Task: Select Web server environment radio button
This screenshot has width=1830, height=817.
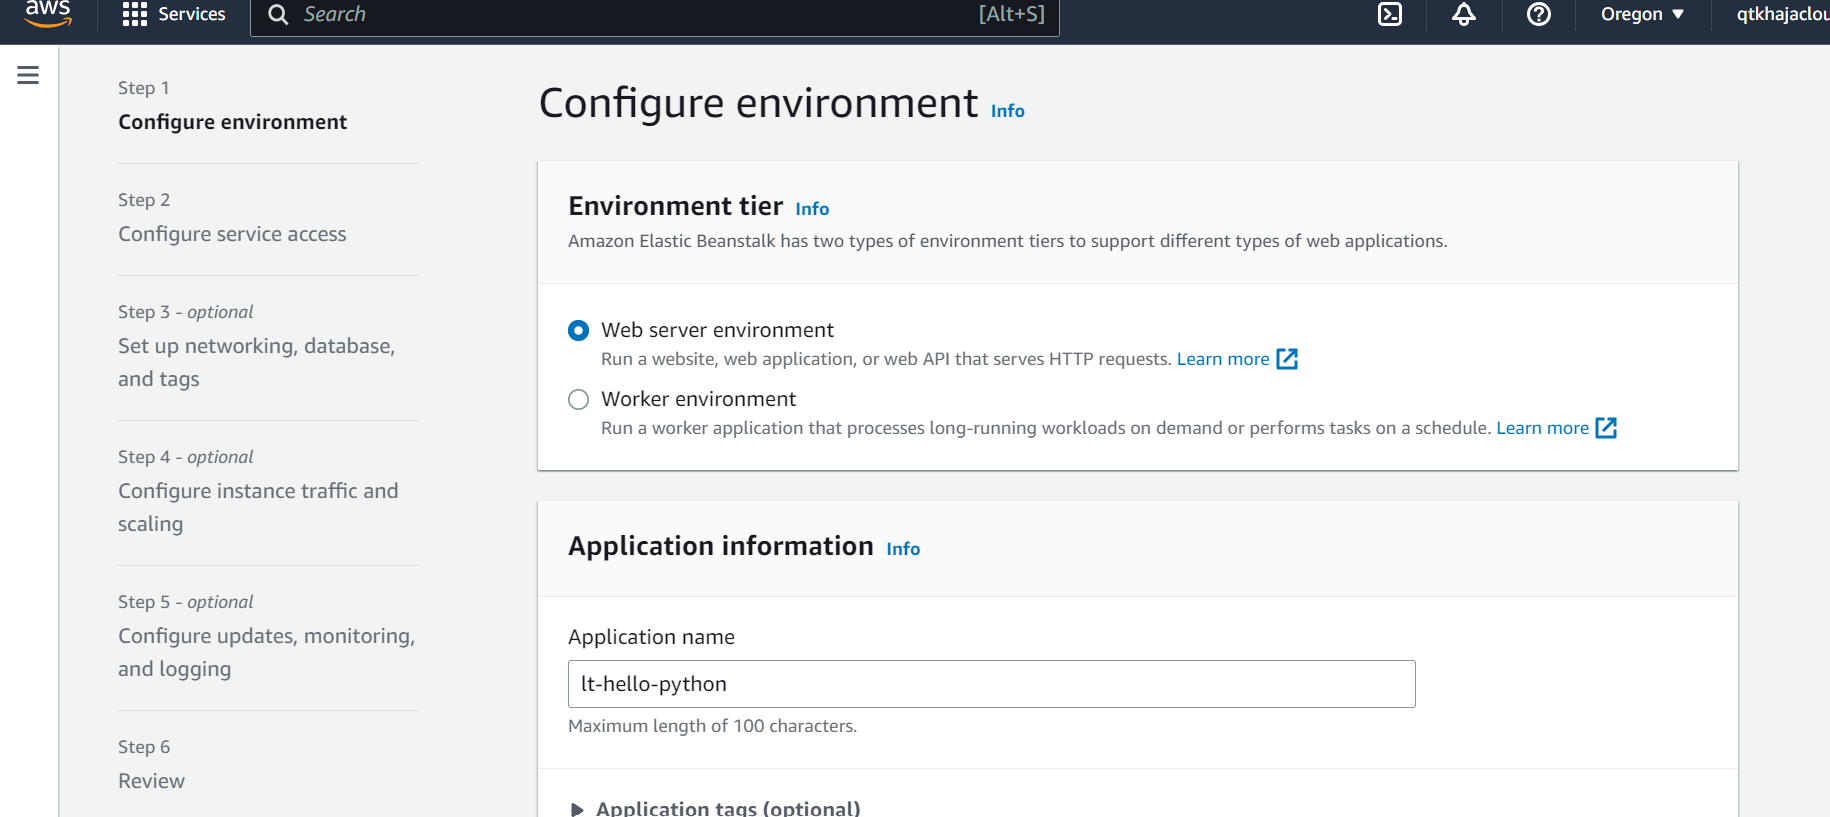Action: click(578, 330)
